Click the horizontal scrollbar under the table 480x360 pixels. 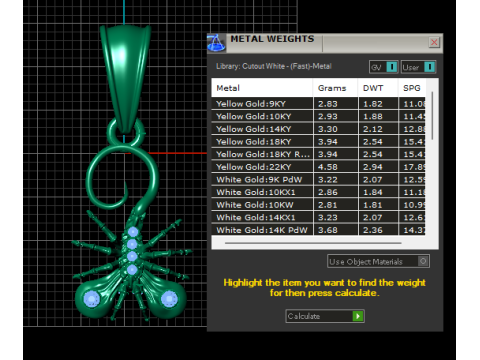click(313, 243)
